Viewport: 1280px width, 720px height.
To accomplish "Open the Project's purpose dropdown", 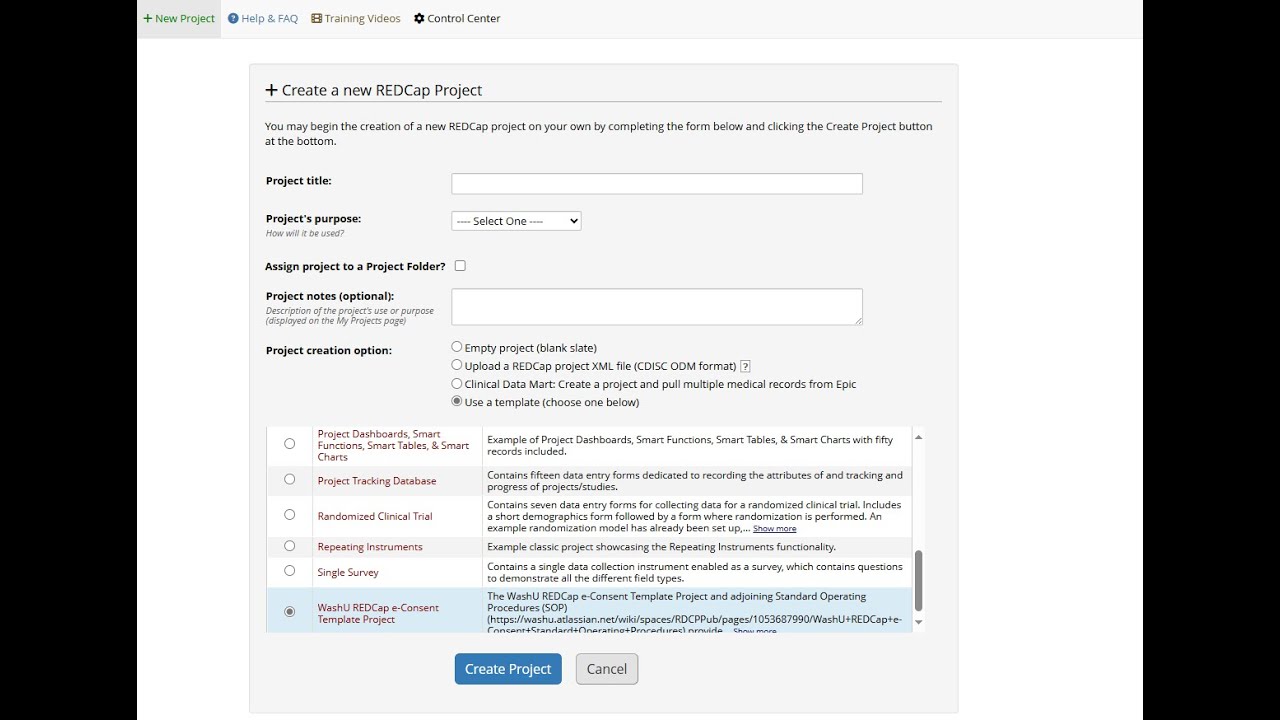I will tap(516, 221).
